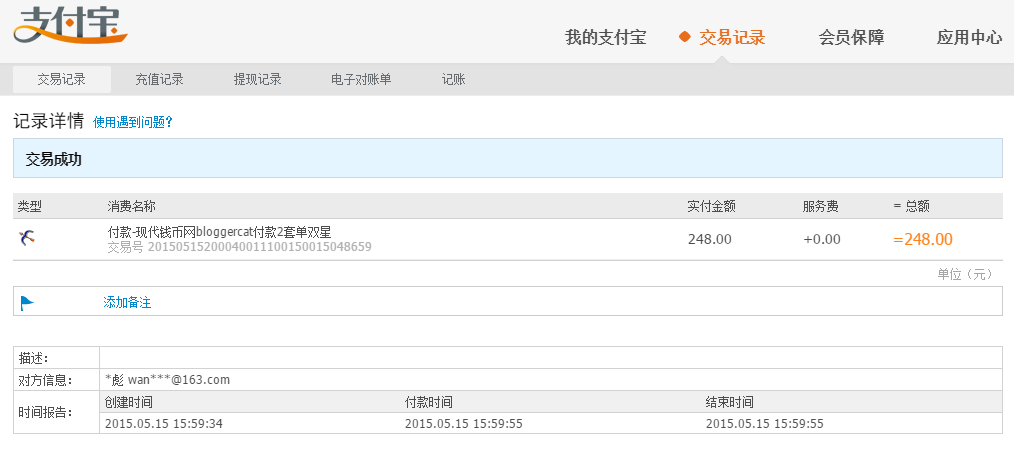Open 我的支付宝 in top navigation

(x=605, y=38)
